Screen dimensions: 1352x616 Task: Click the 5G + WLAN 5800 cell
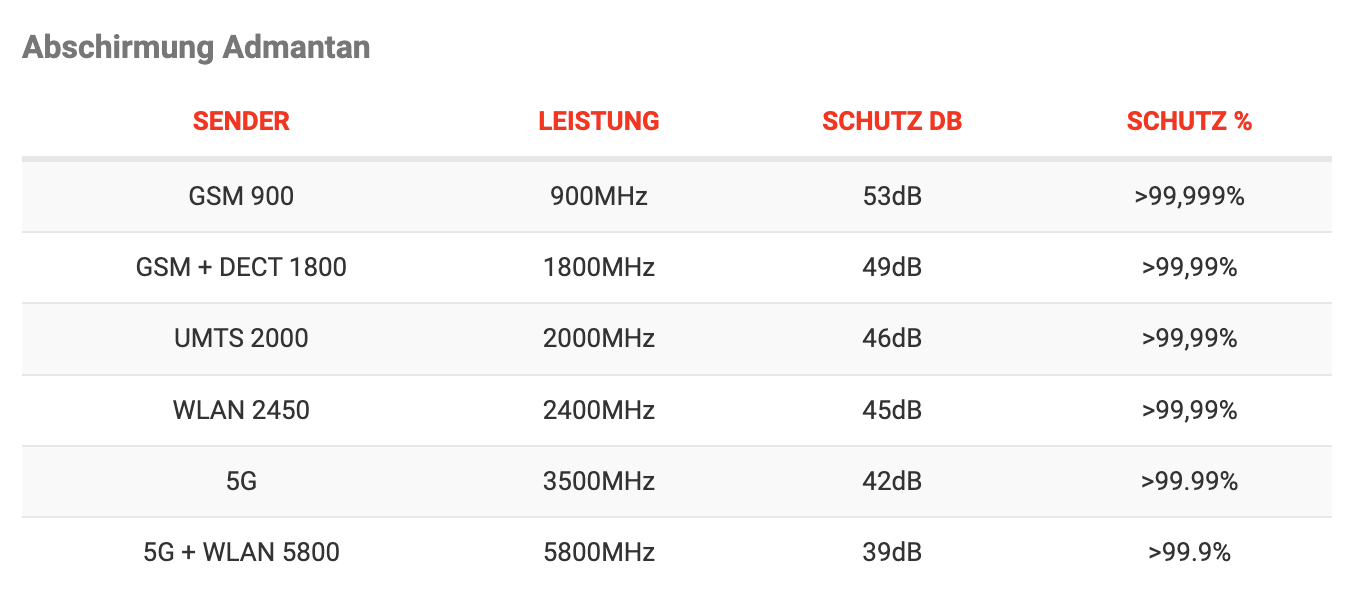[x=241, y=552]
